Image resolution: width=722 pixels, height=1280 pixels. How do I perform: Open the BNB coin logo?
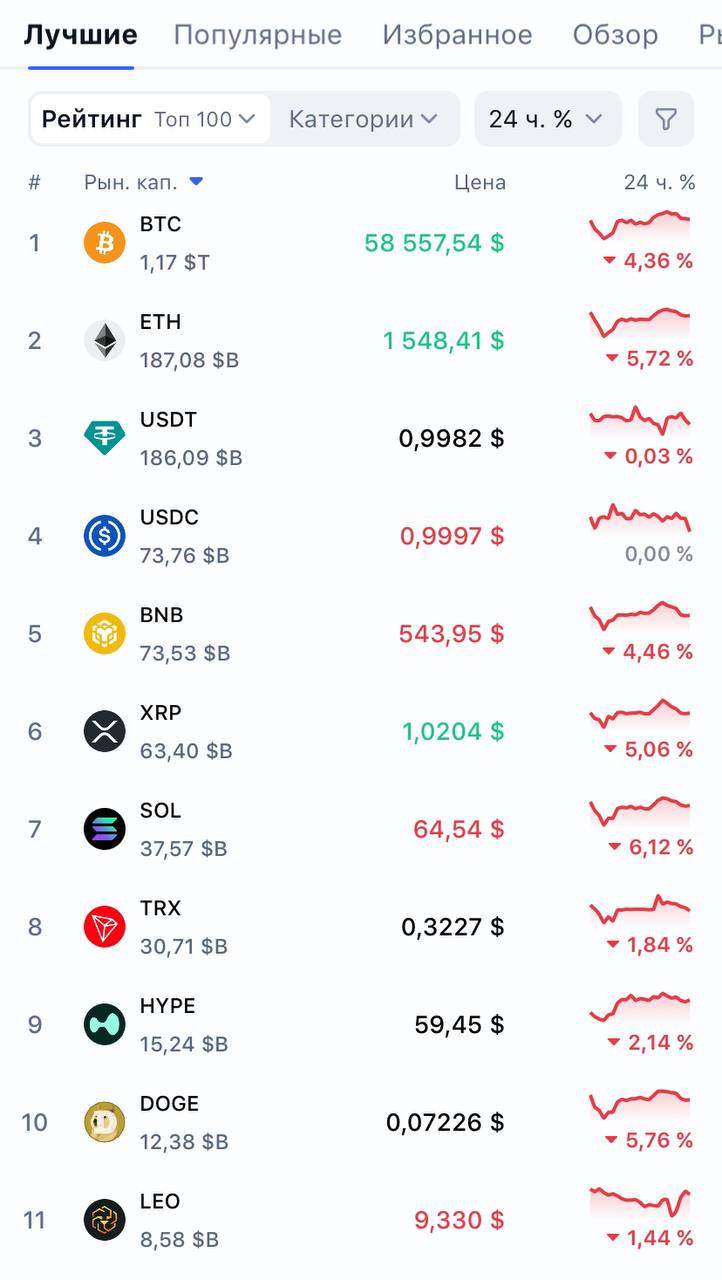coord(105,634)
